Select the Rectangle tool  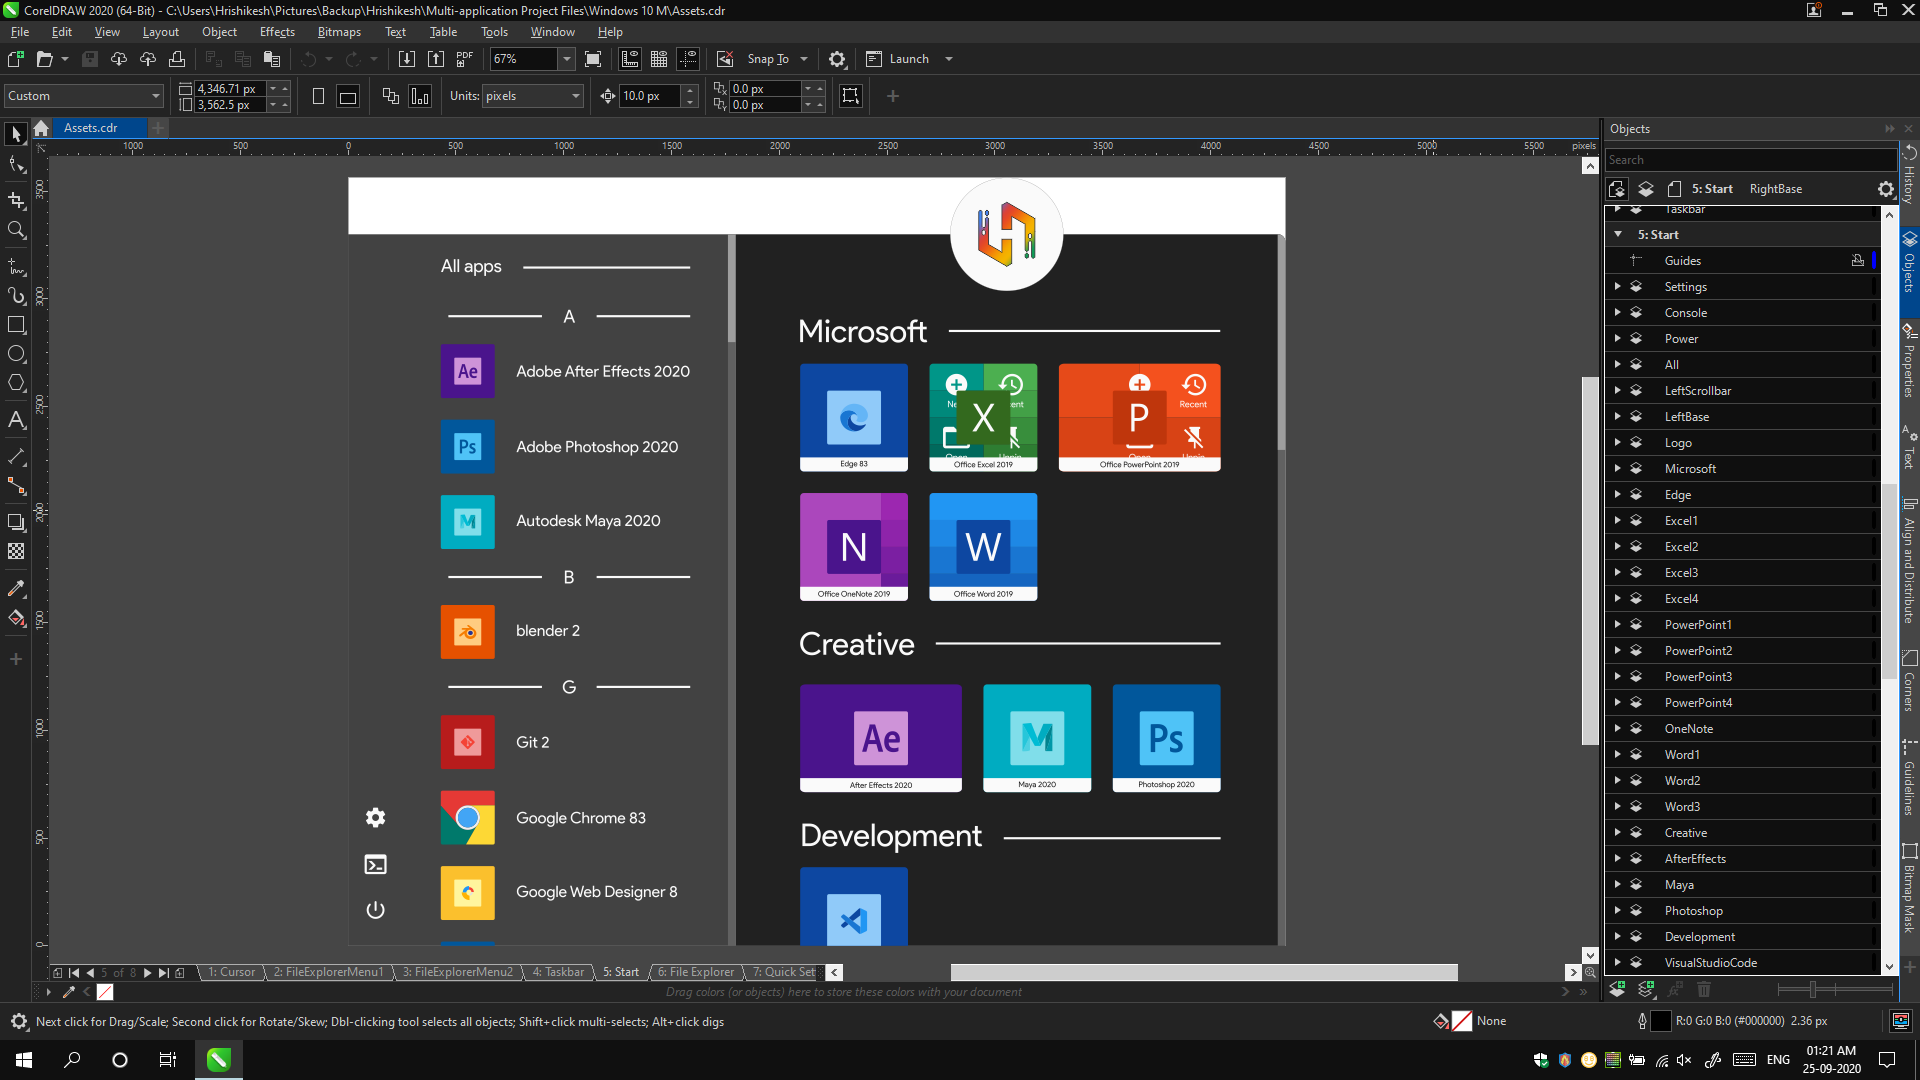(x=16, y=325)
